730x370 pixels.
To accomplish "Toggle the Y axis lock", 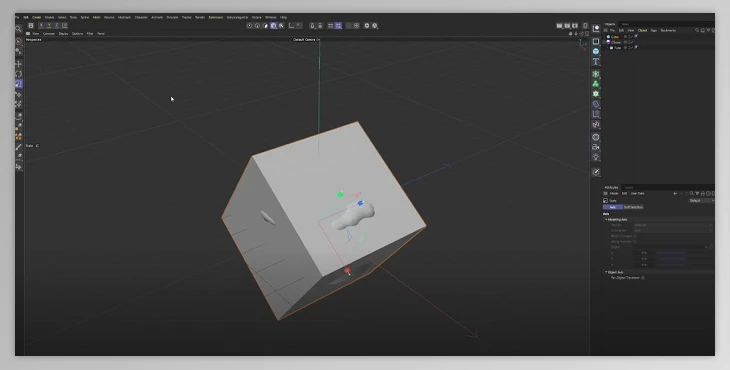I will click(49, 26).
